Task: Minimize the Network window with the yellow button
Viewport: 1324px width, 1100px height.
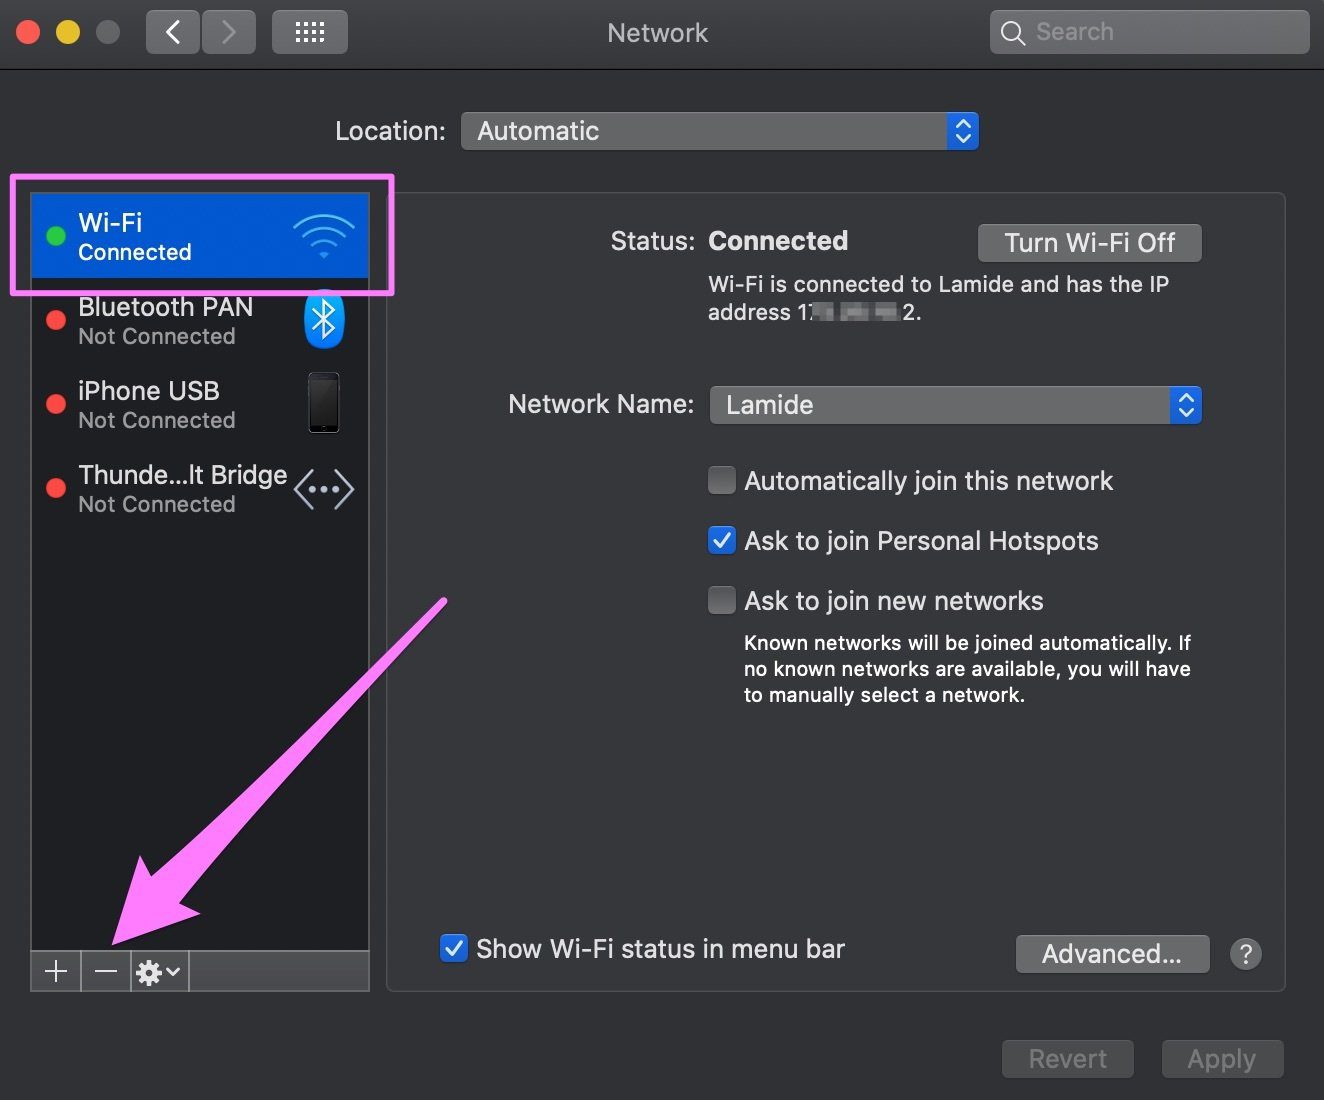Action: pyautogui.click(x=68, y=32)
